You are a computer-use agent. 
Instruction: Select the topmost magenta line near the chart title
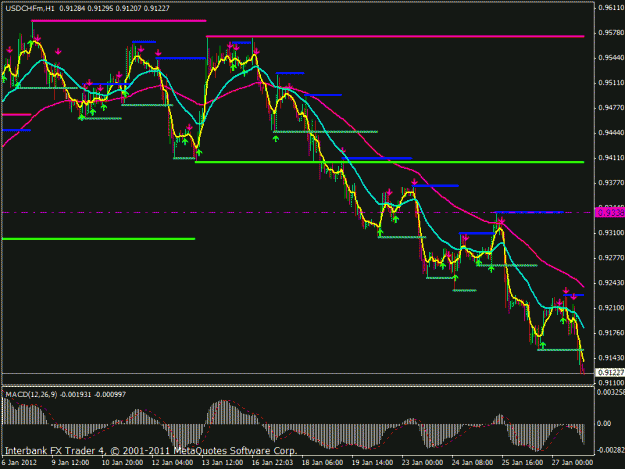[119, 20]
